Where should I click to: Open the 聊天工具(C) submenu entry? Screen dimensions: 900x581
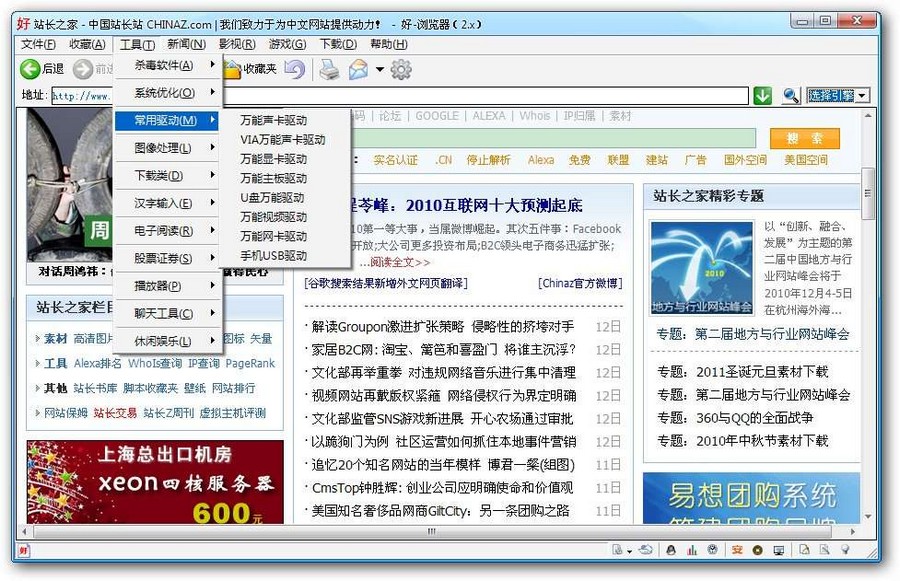166,313
